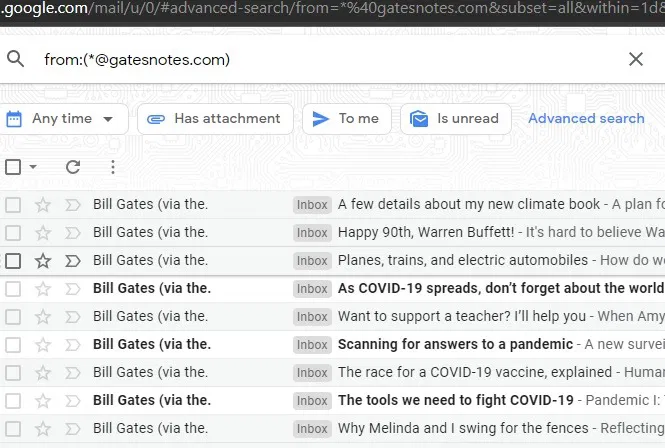Apply the To me filter chip
The height and width of the screenshot is (448, 665).
346,119
